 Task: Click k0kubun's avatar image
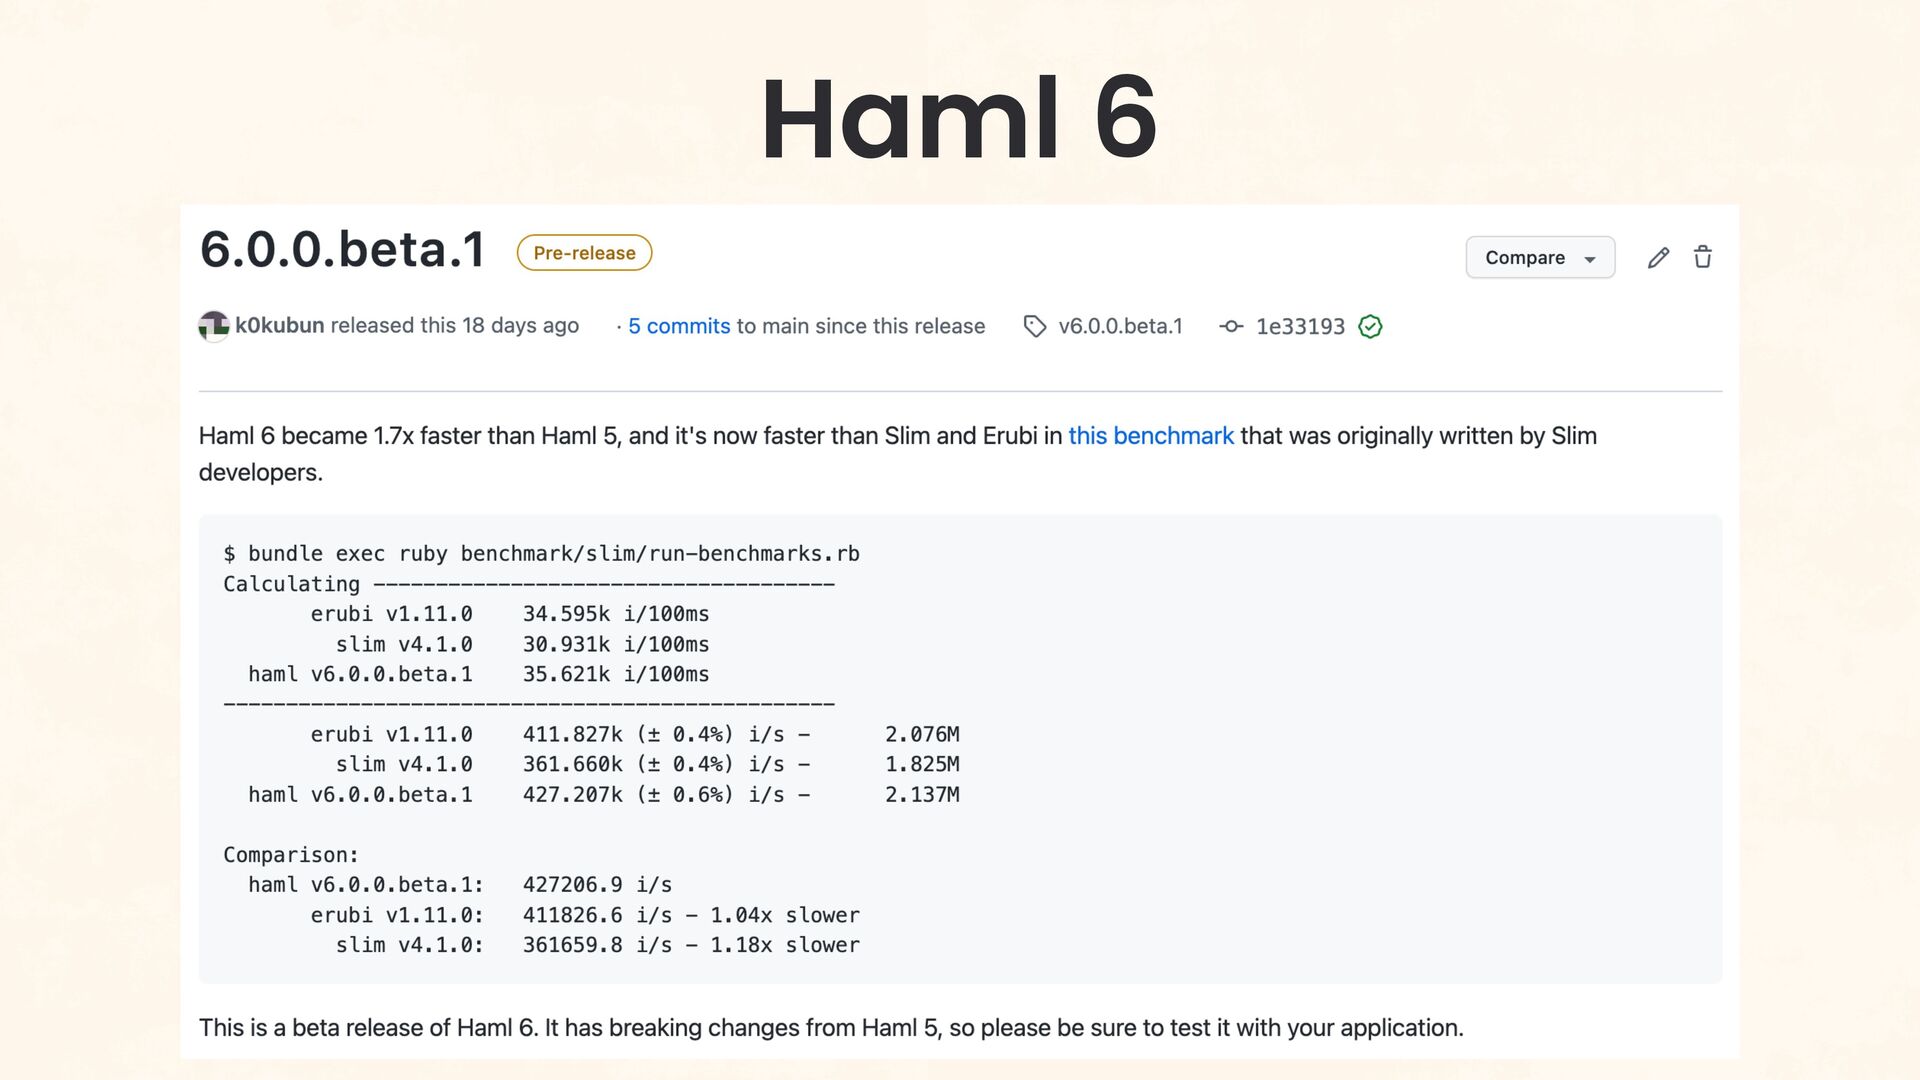tap(214, 326)
